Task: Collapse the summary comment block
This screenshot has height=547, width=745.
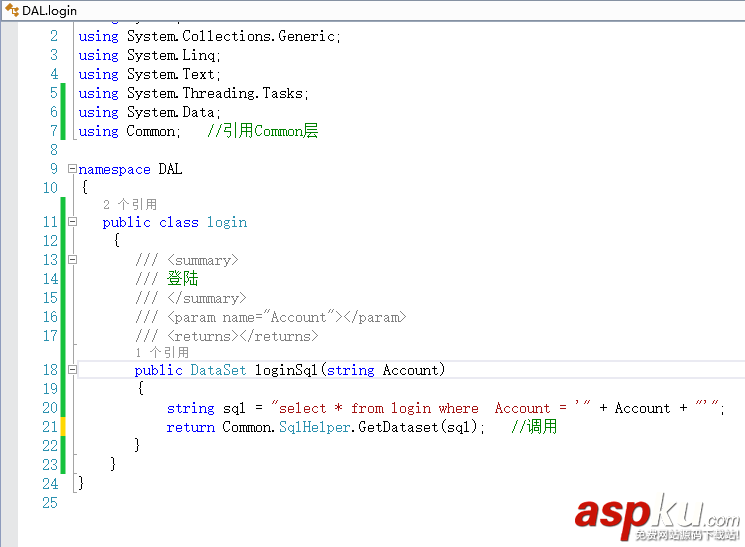Action: click(72, 259)
